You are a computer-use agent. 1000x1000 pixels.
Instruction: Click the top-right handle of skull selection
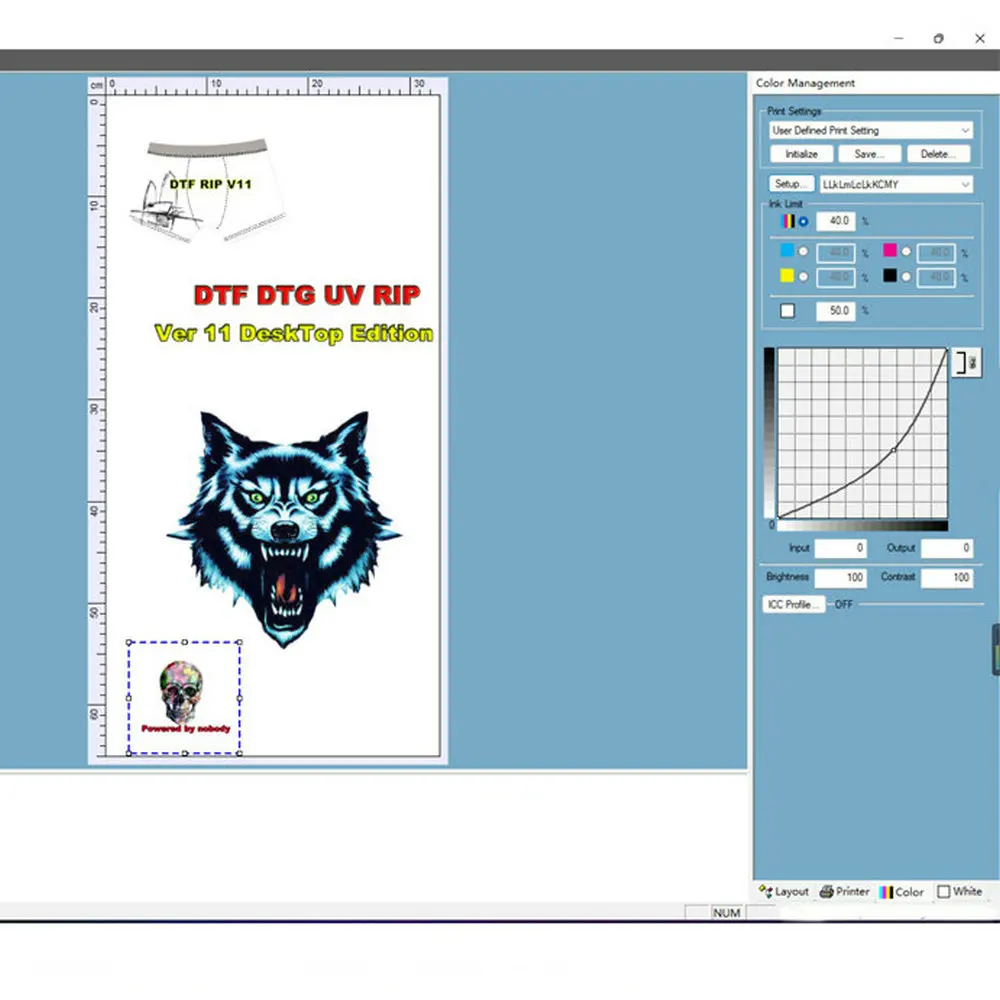coord(240,642)
